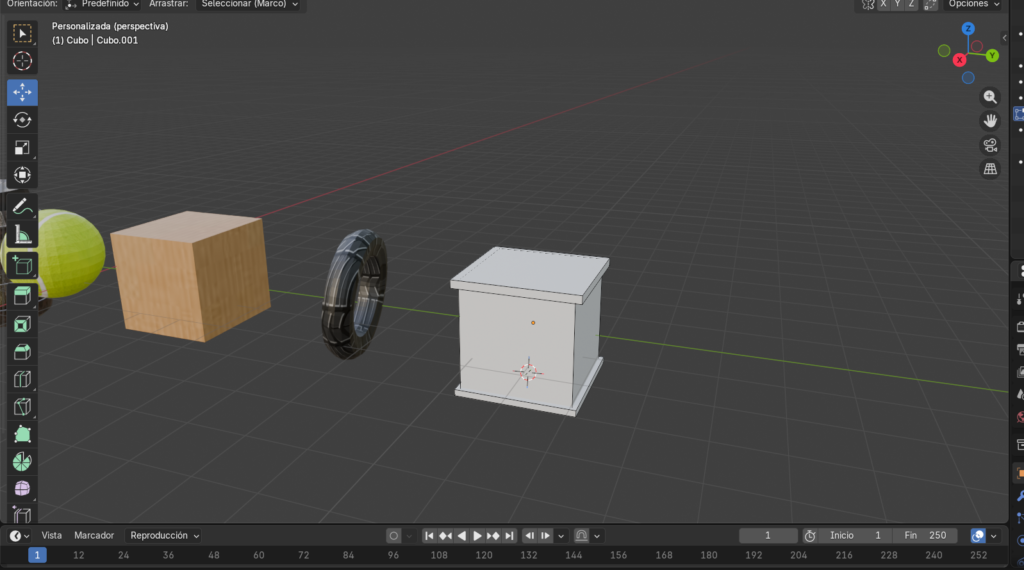Expand the Arrastrar Seleccionar (Marco) dropdown
The width and height of the screenshot is (1024, 570).
pos(249,4)
